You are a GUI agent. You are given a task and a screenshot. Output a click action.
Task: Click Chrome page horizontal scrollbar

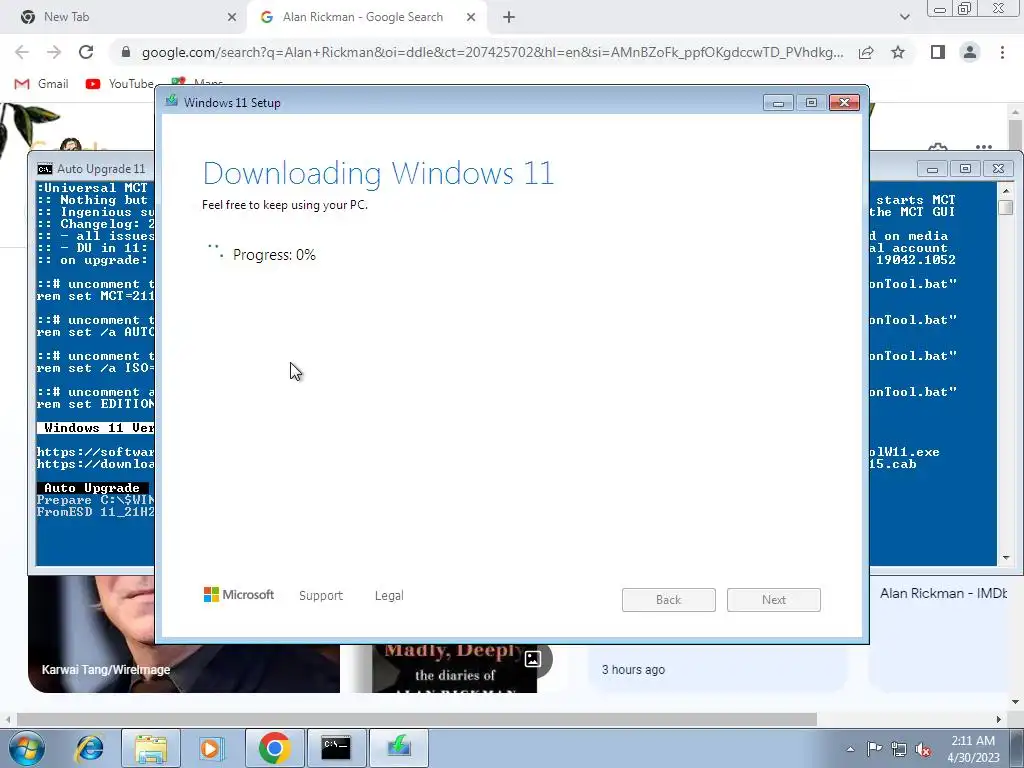(417, 719)
